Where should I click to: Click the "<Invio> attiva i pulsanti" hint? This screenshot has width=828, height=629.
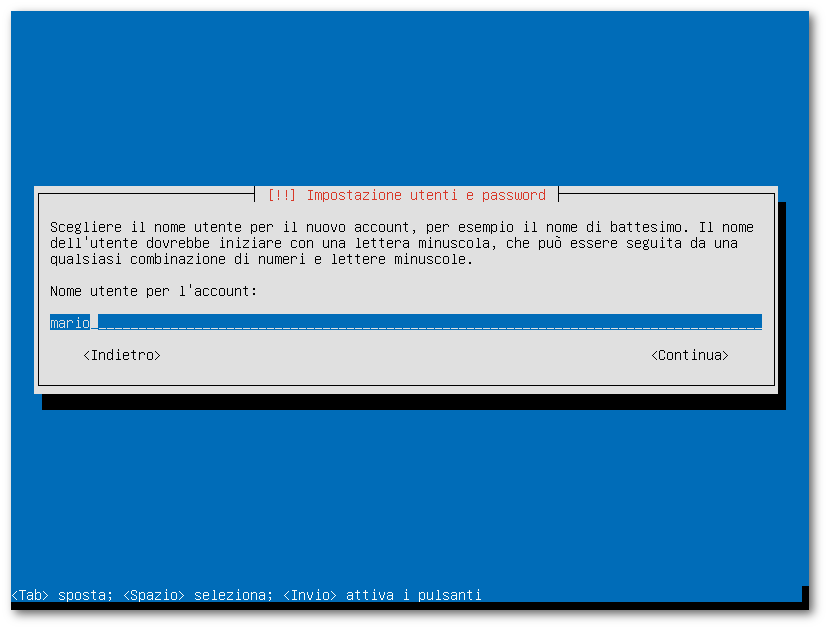(382, 595)
